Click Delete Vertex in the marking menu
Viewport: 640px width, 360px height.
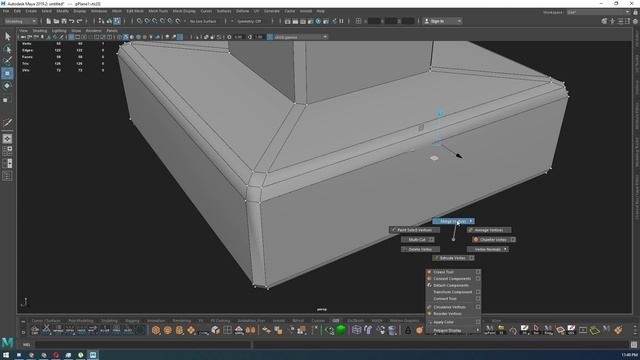pos(420,249)
